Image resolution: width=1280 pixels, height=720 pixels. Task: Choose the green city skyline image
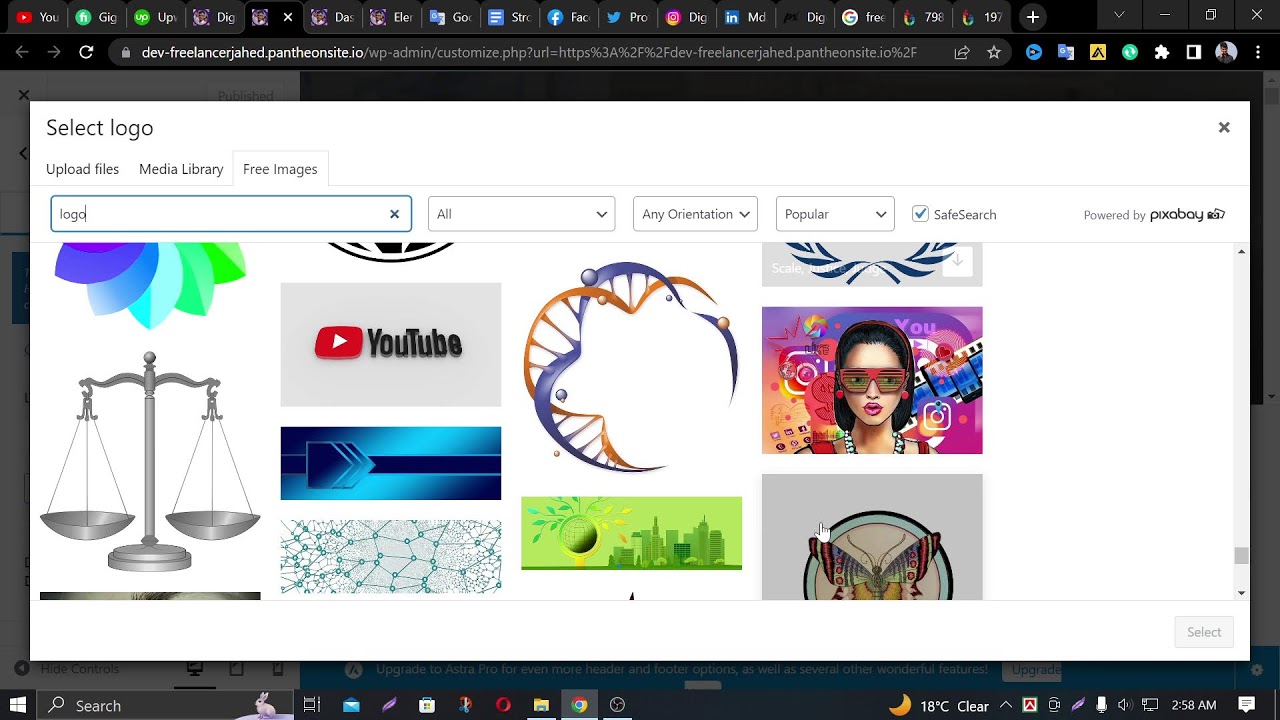coord(631,533)
